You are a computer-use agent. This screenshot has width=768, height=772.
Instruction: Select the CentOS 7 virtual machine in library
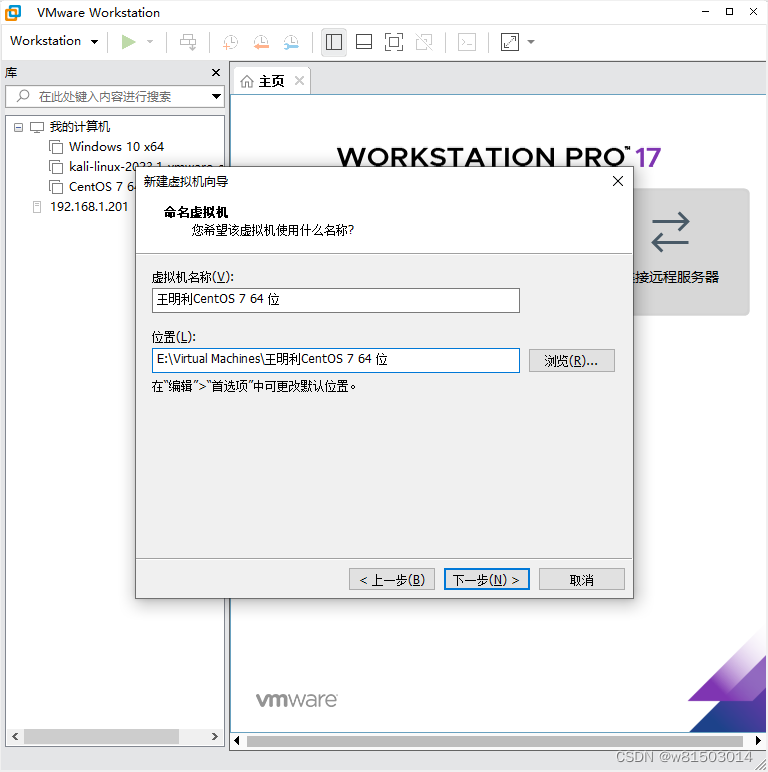click(92, 187)
